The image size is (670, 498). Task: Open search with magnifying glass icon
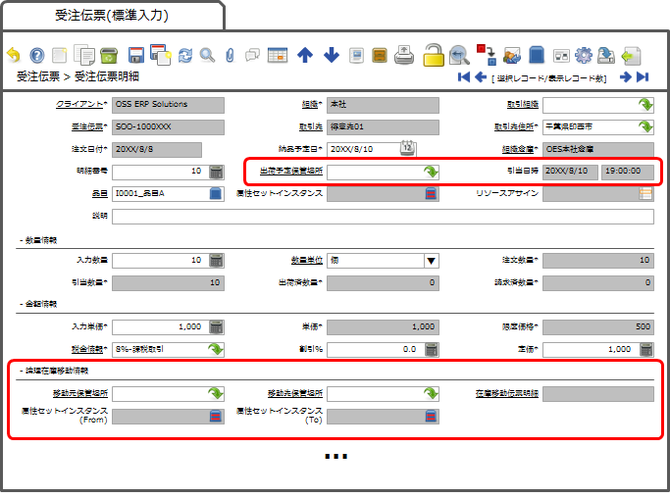pos(208,56)
